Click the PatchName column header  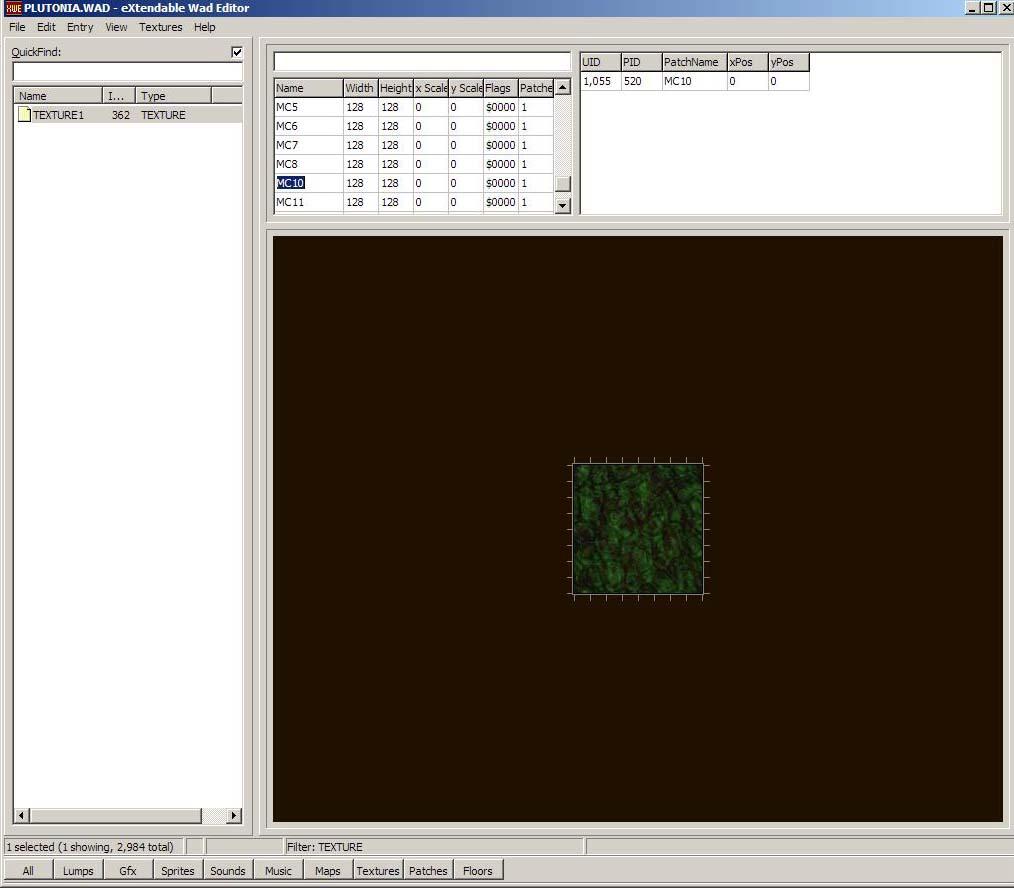coord(692,62)
